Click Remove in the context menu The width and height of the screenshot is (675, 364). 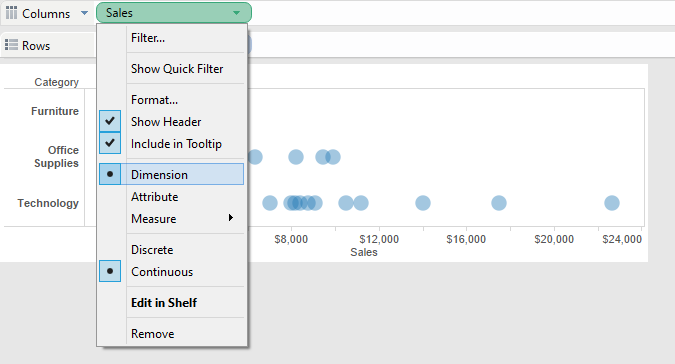point(152,334)
